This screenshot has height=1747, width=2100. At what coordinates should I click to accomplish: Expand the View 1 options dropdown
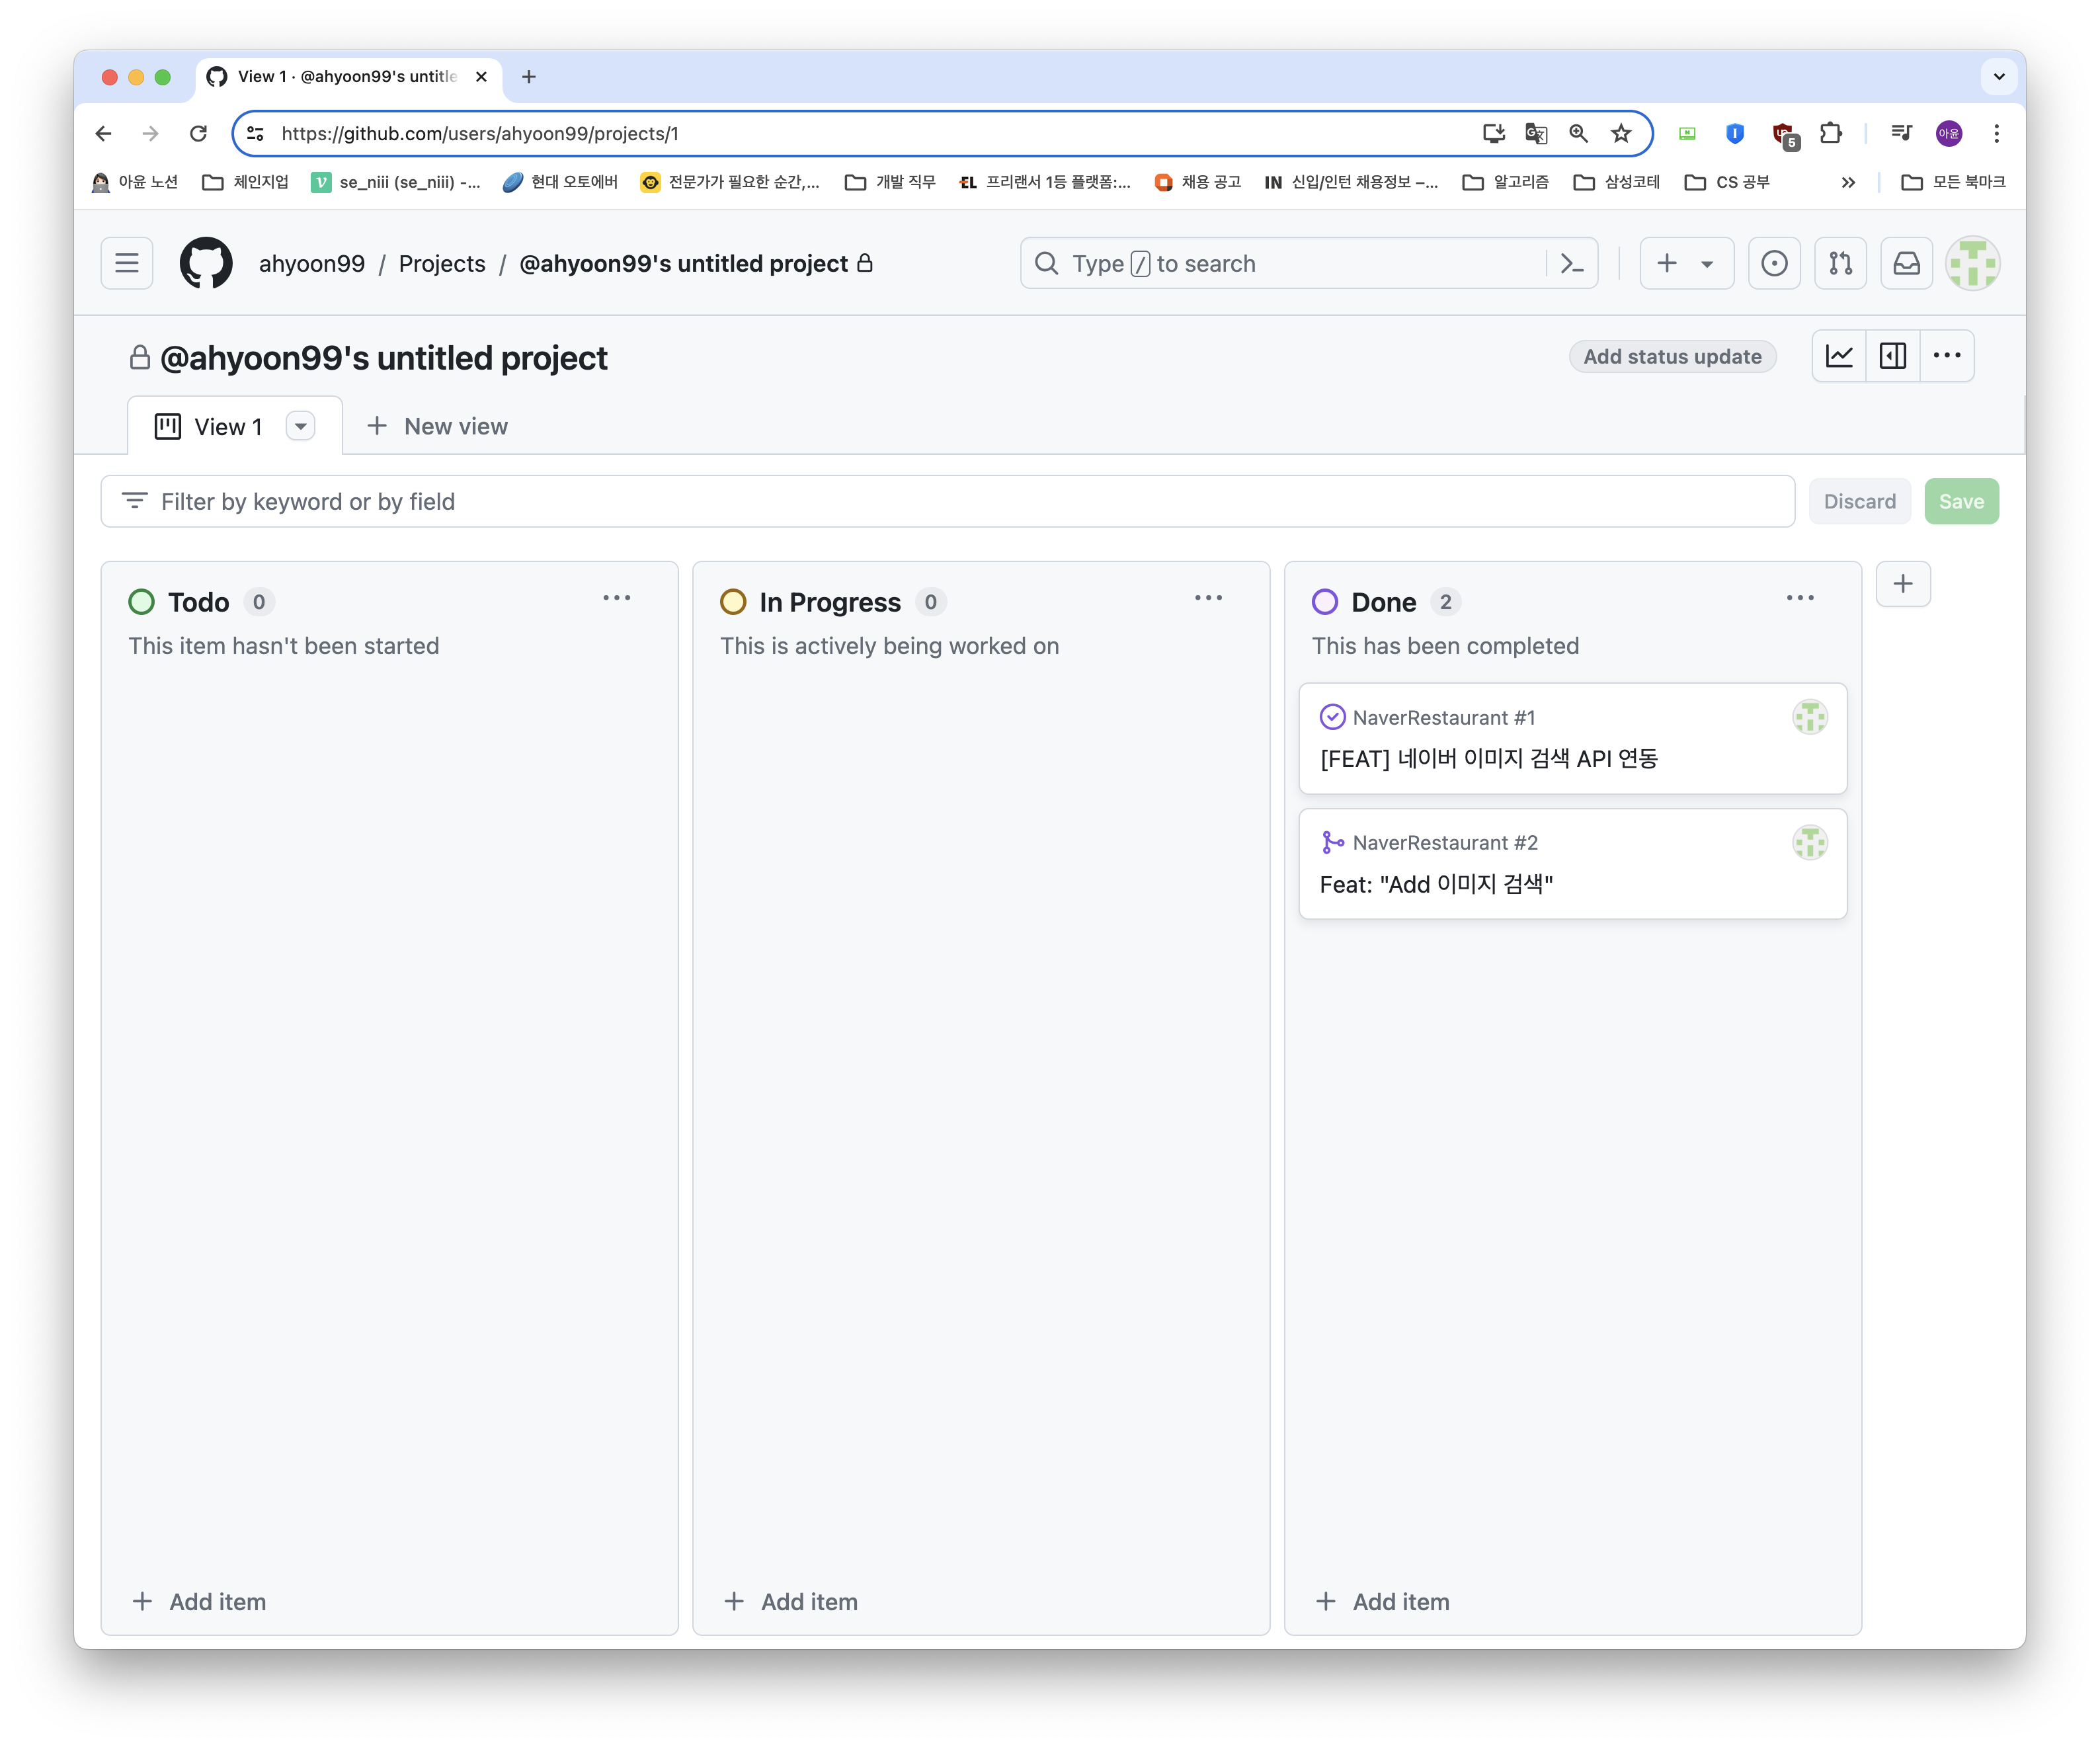(300, 427)
